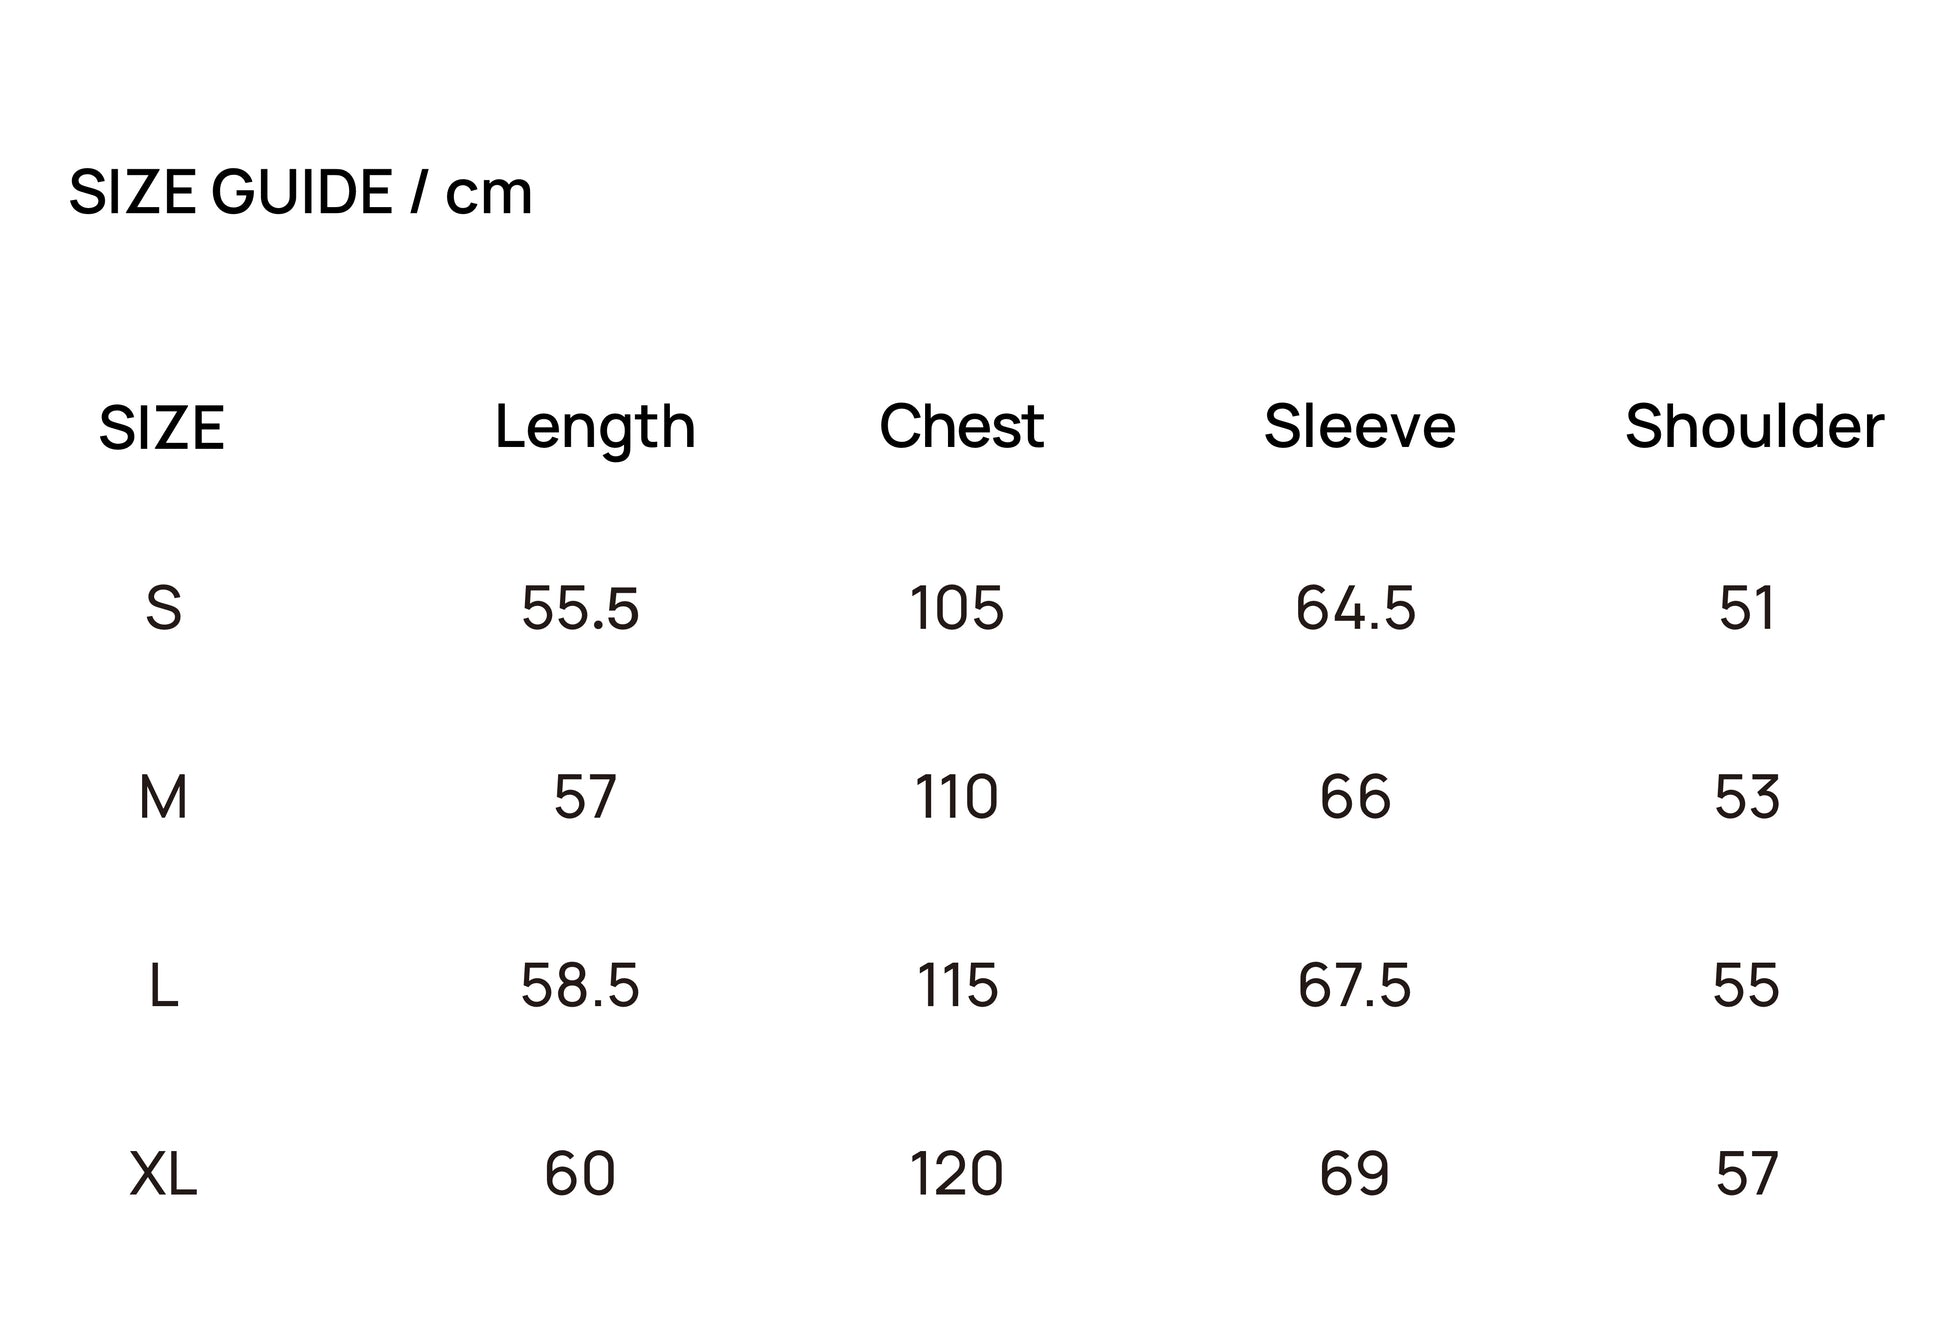The width and height of the screenshot is (1946, 1332).
Task: Select the M size row label
Action: 164,797
